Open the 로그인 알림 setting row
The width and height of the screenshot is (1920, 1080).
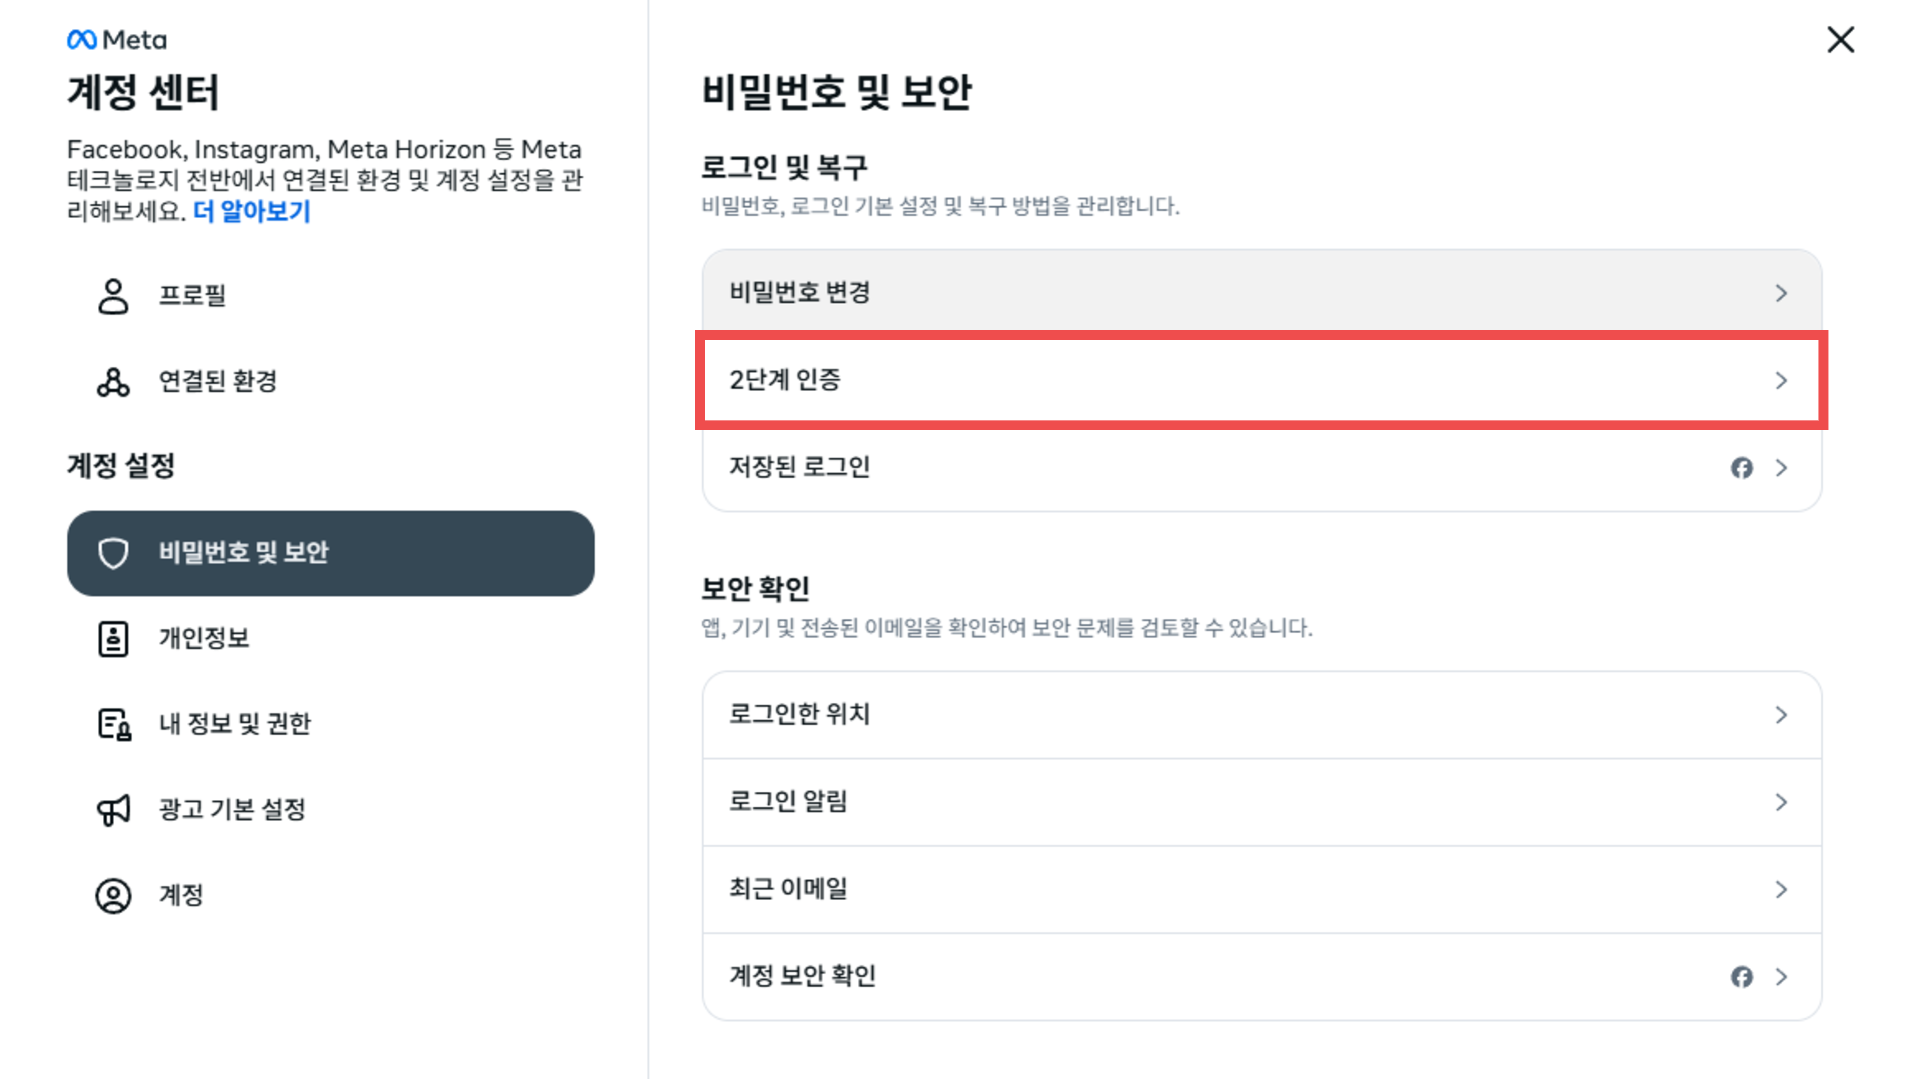point(1262,802)
